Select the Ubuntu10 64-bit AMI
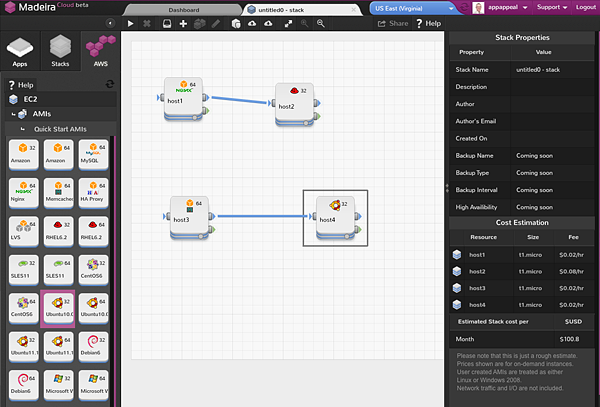This screenshot has height=407, width=600. 93,308
